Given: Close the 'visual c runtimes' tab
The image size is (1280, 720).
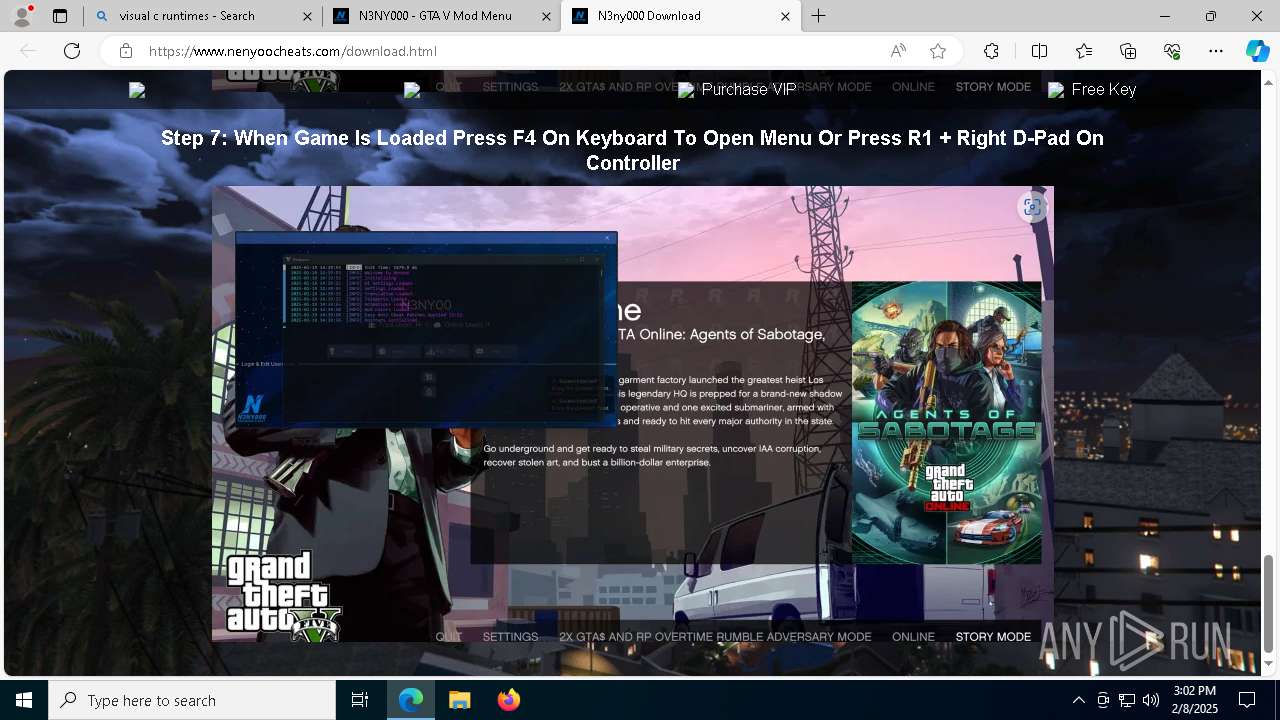Looking at the screenshot, I should [x=307, y=16].
